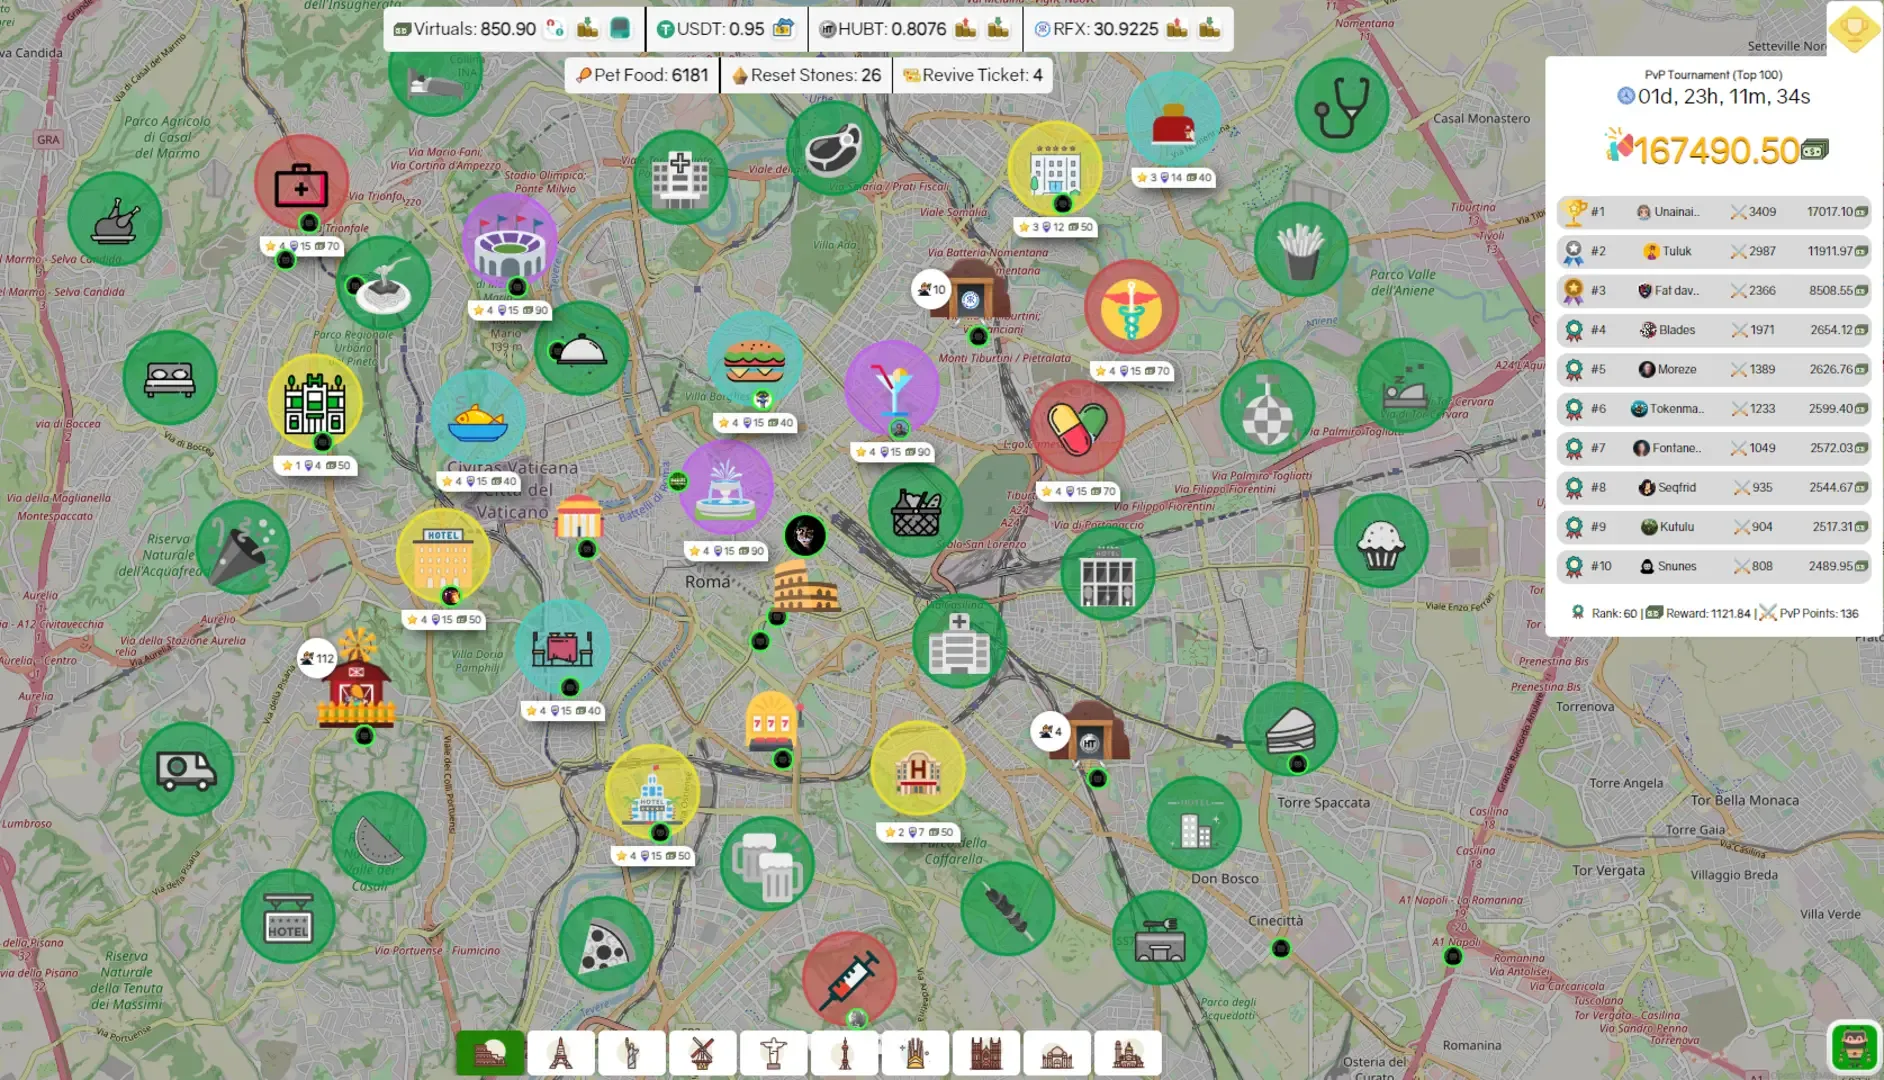Screen dimensions: 1884x1080
Task: Open the green character avatar button
Action: (x=1853, y=1047)
